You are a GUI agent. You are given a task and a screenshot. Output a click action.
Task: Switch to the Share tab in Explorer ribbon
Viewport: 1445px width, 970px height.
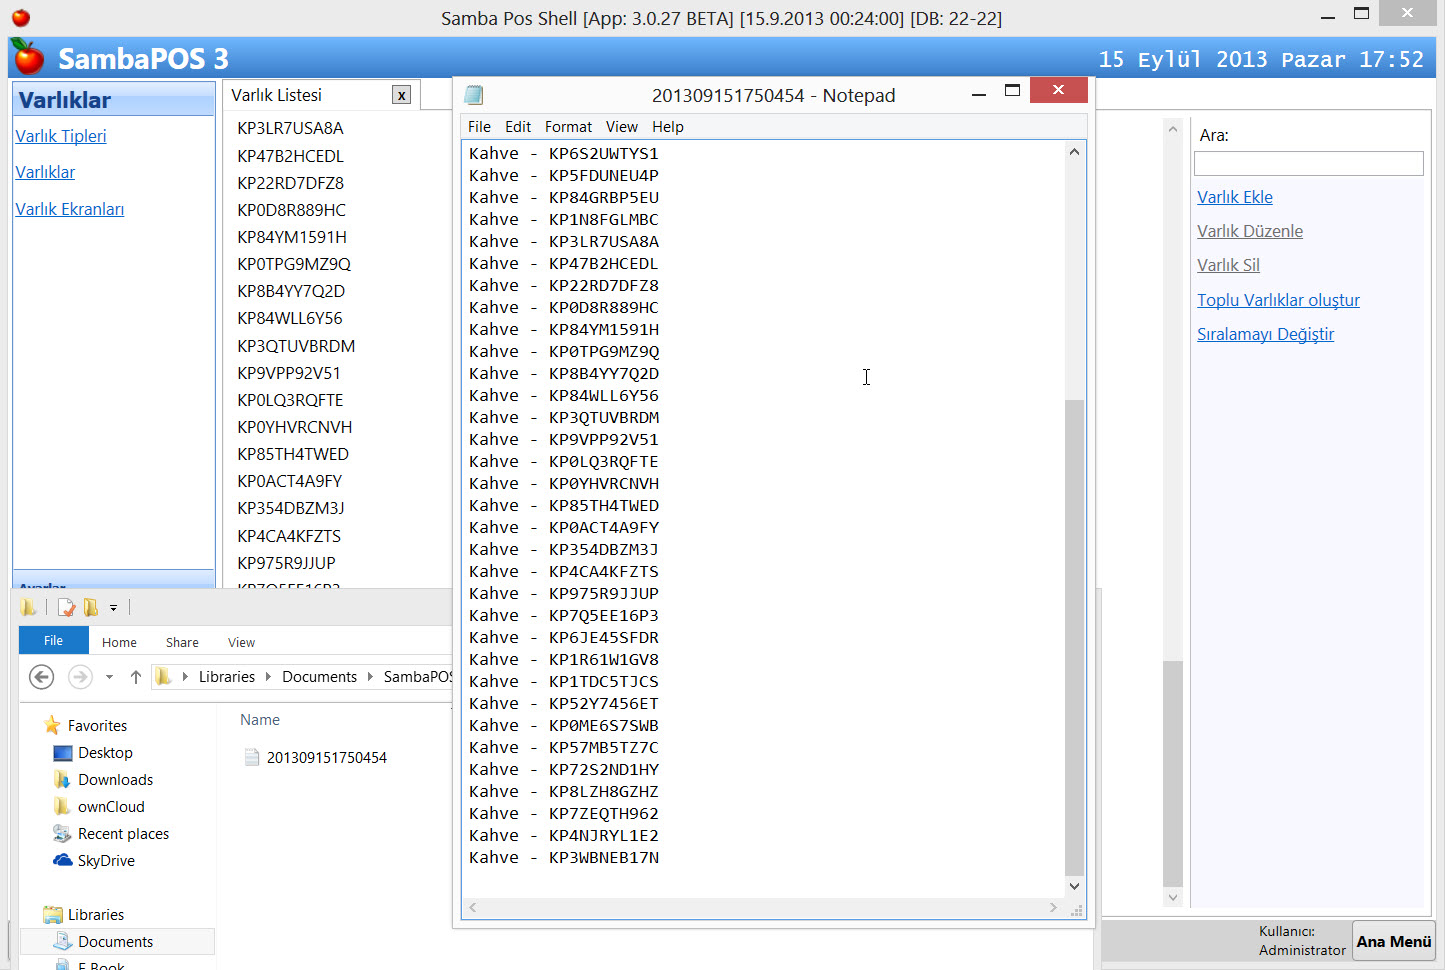[182, 642]
